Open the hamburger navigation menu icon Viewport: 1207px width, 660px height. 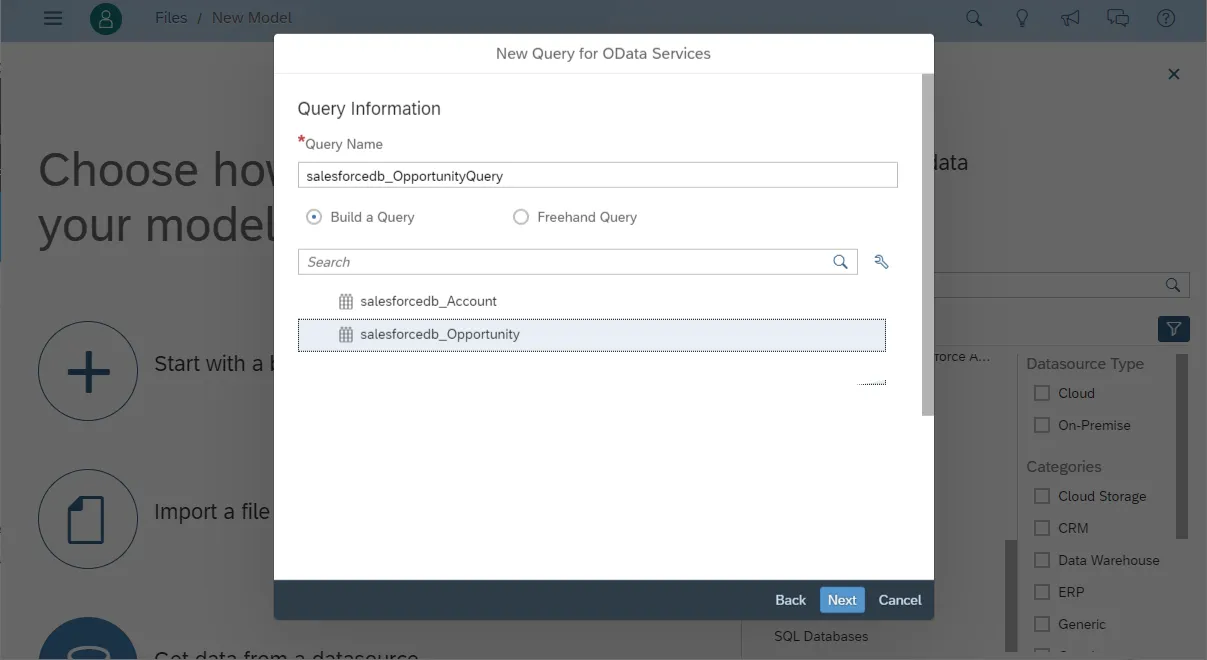[53, 17]
